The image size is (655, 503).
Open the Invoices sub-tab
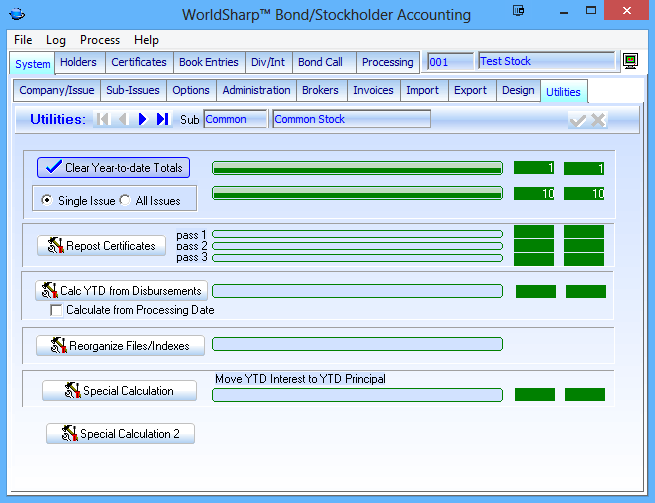click(373, 90)
